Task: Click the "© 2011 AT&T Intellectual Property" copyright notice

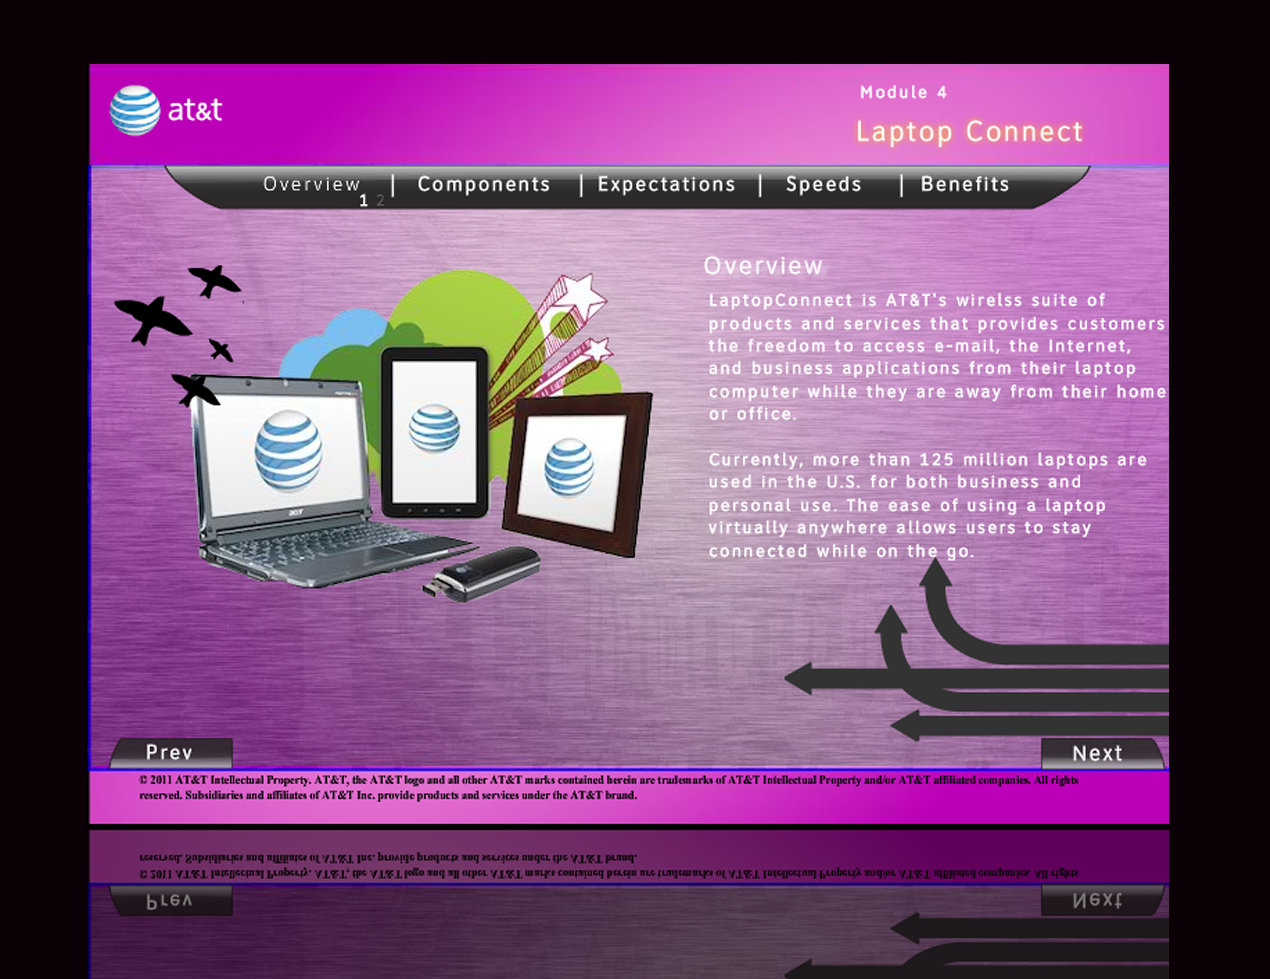Action: pos(608,787)
